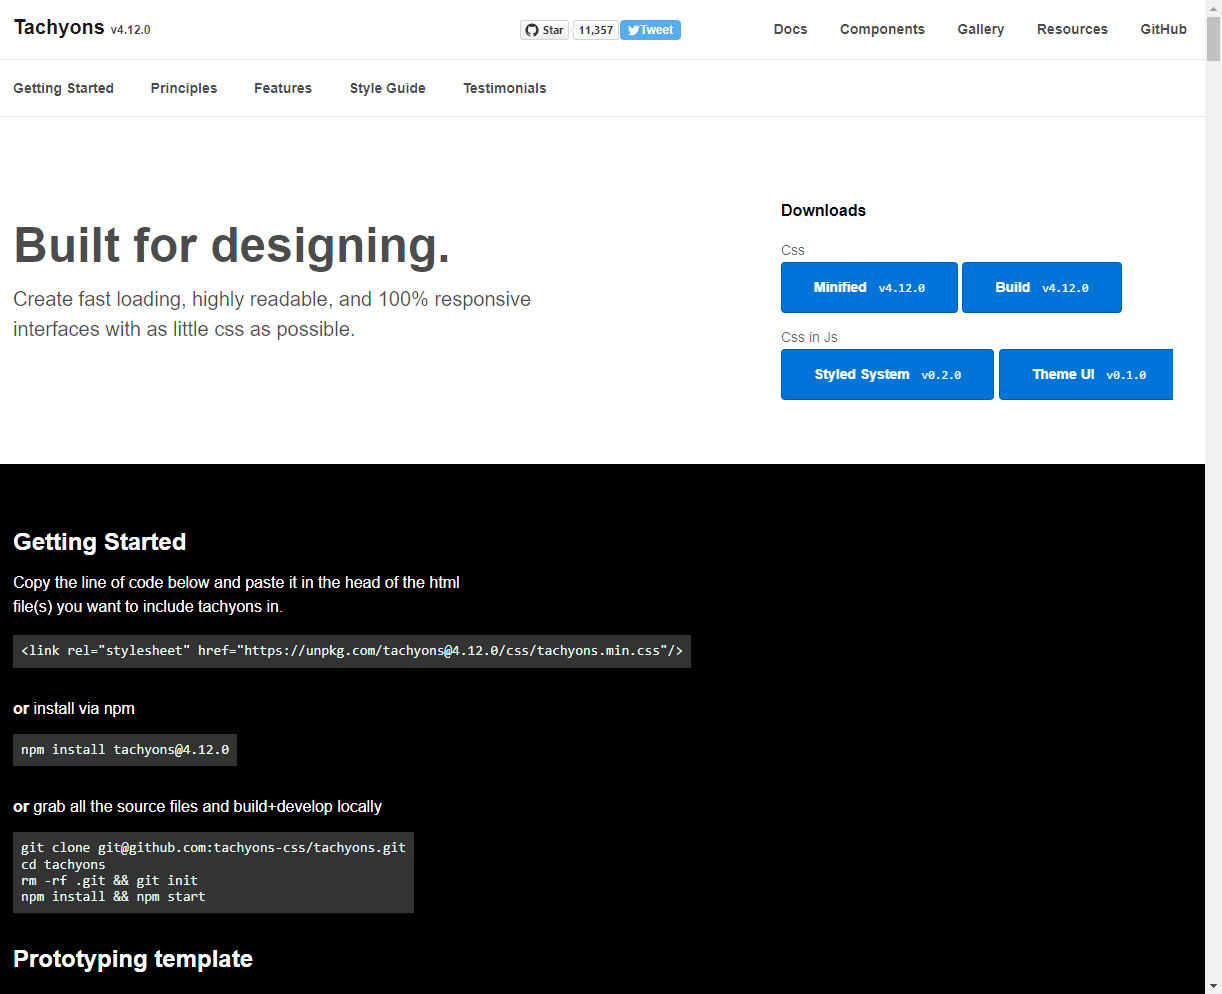Switch to the Style Guide tab
Screen dimensions: 1222x994
pos(387,88)
